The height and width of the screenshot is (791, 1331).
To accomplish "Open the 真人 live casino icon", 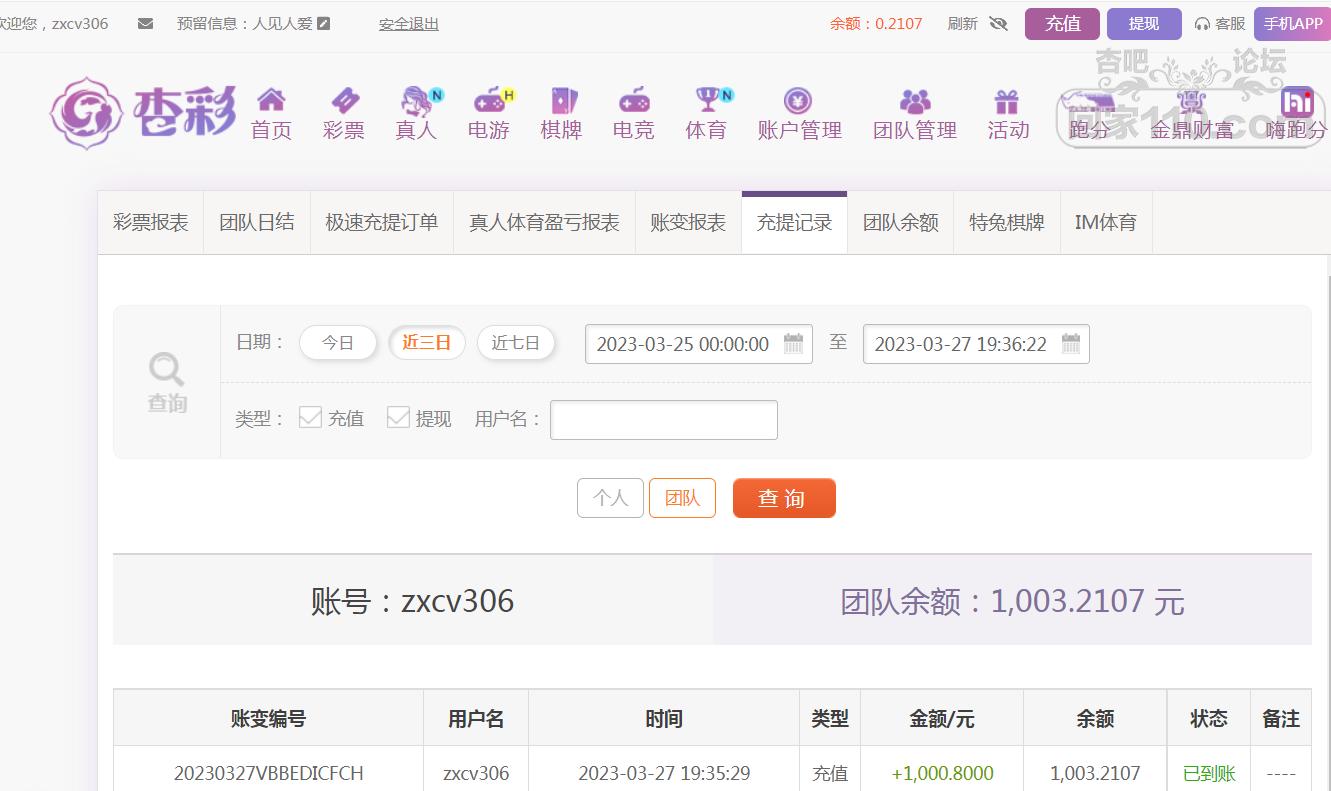I will tap(417, 101).
